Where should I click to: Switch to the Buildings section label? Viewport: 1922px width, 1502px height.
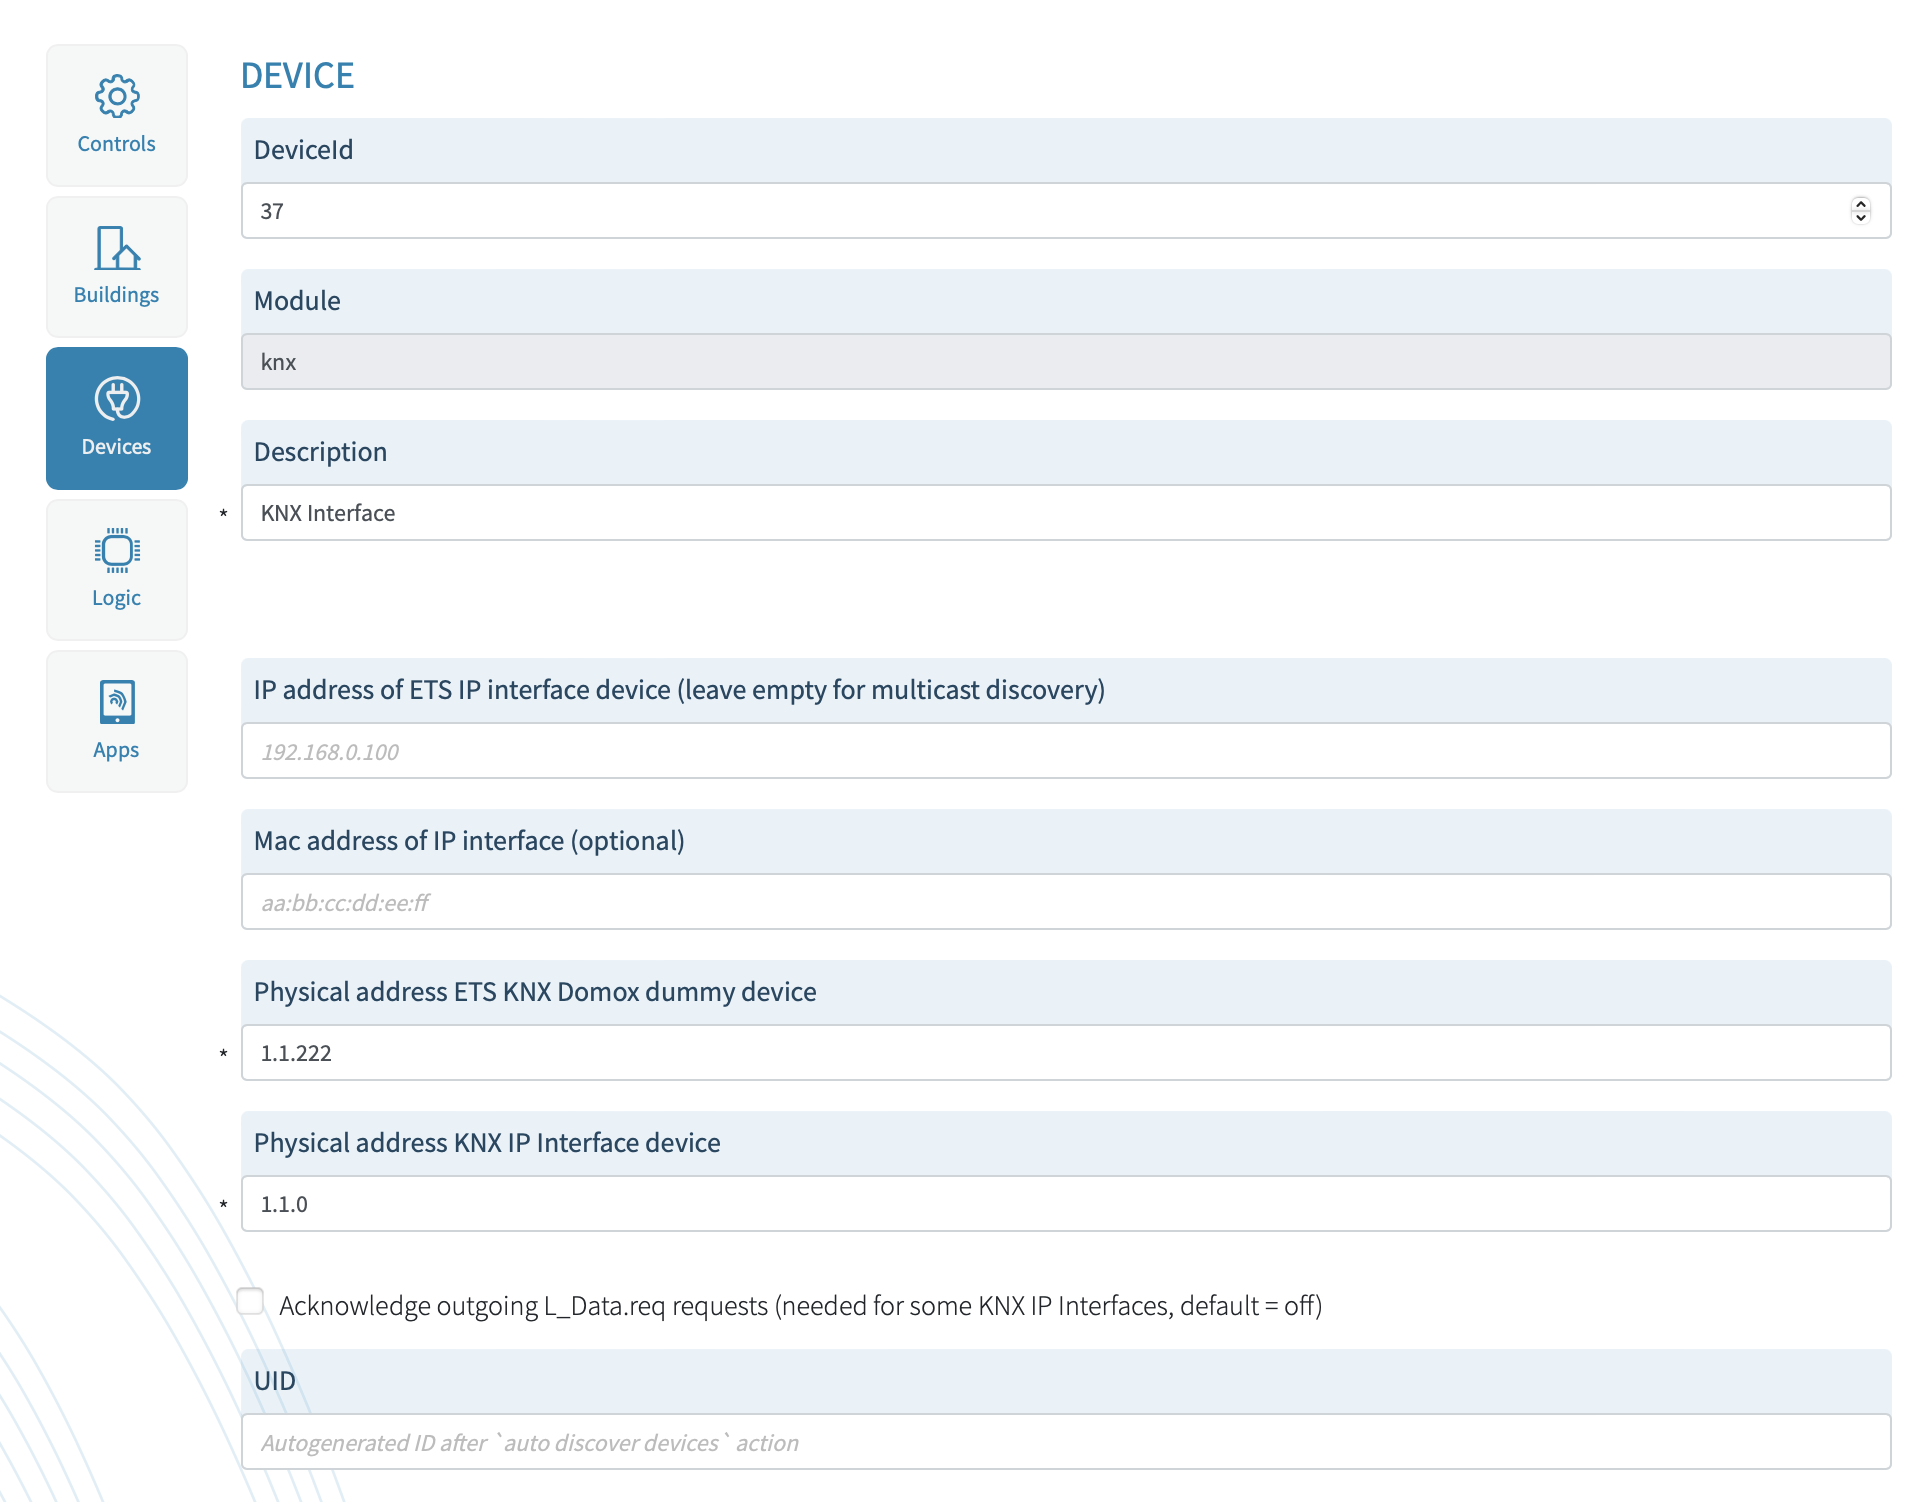[x=117, y=295]
